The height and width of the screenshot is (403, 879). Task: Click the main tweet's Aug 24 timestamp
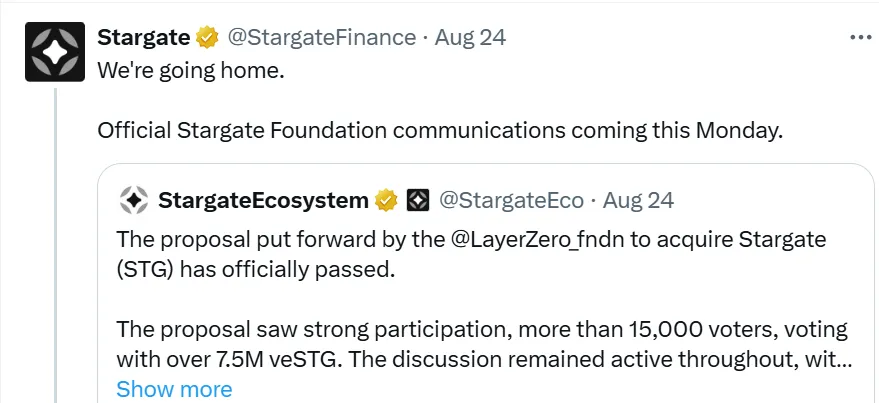(471, 38)
